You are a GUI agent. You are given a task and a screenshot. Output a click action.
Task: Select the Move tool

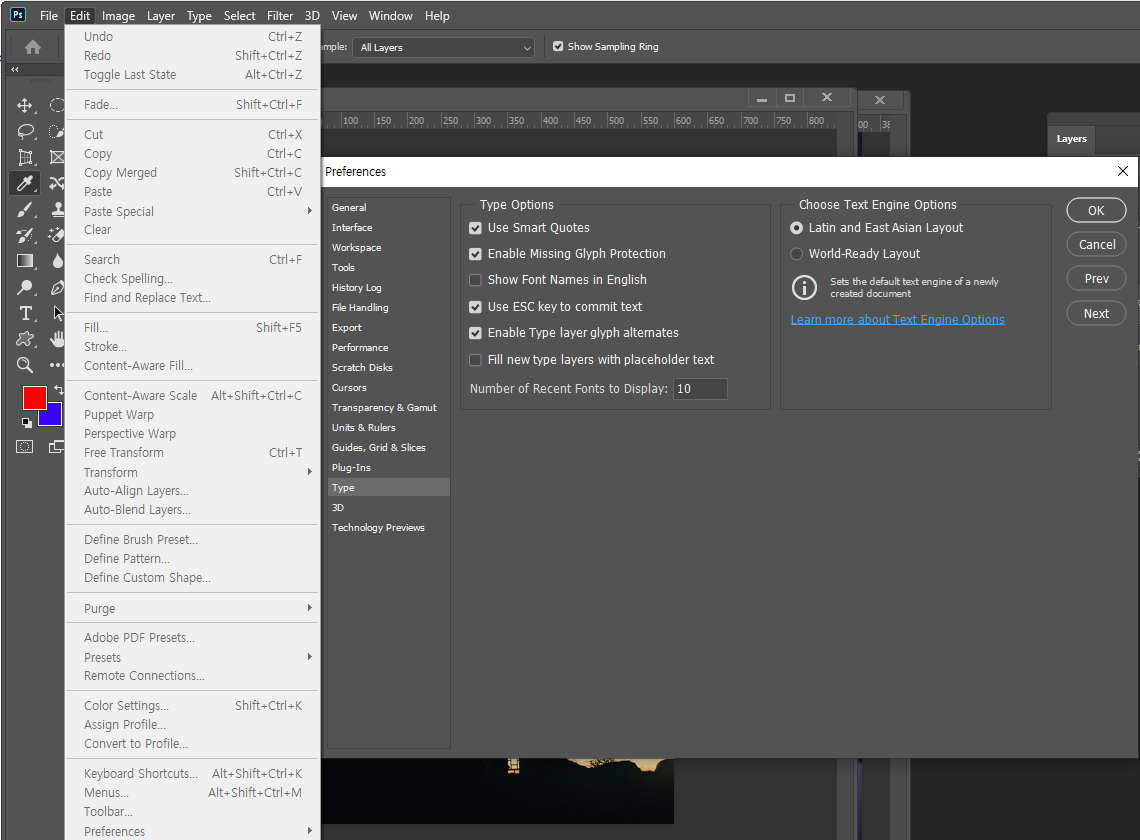(x=25, y=105)
